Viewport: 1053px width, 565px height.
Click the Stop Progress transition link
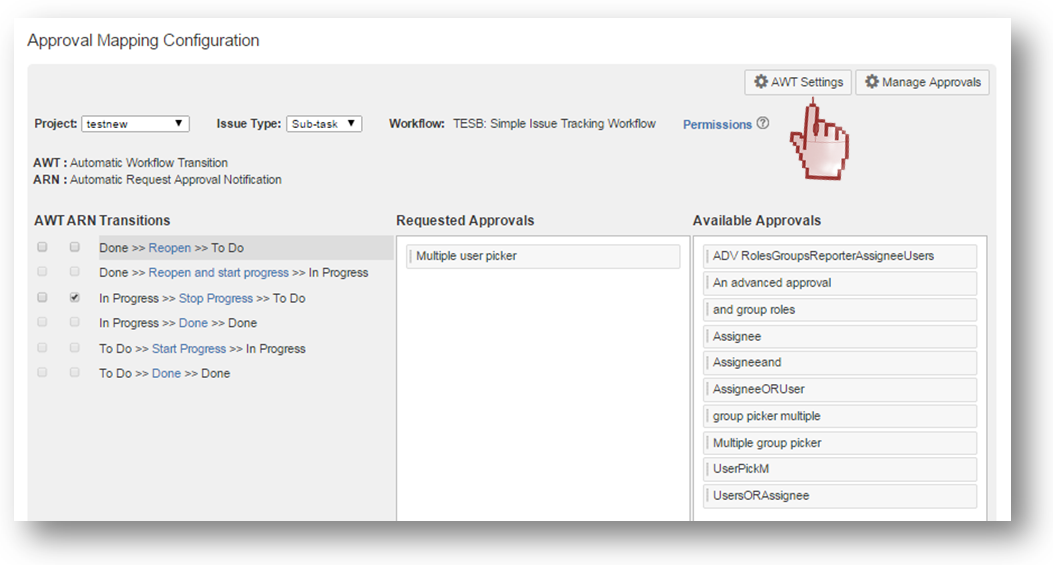(x=215, y=299)
